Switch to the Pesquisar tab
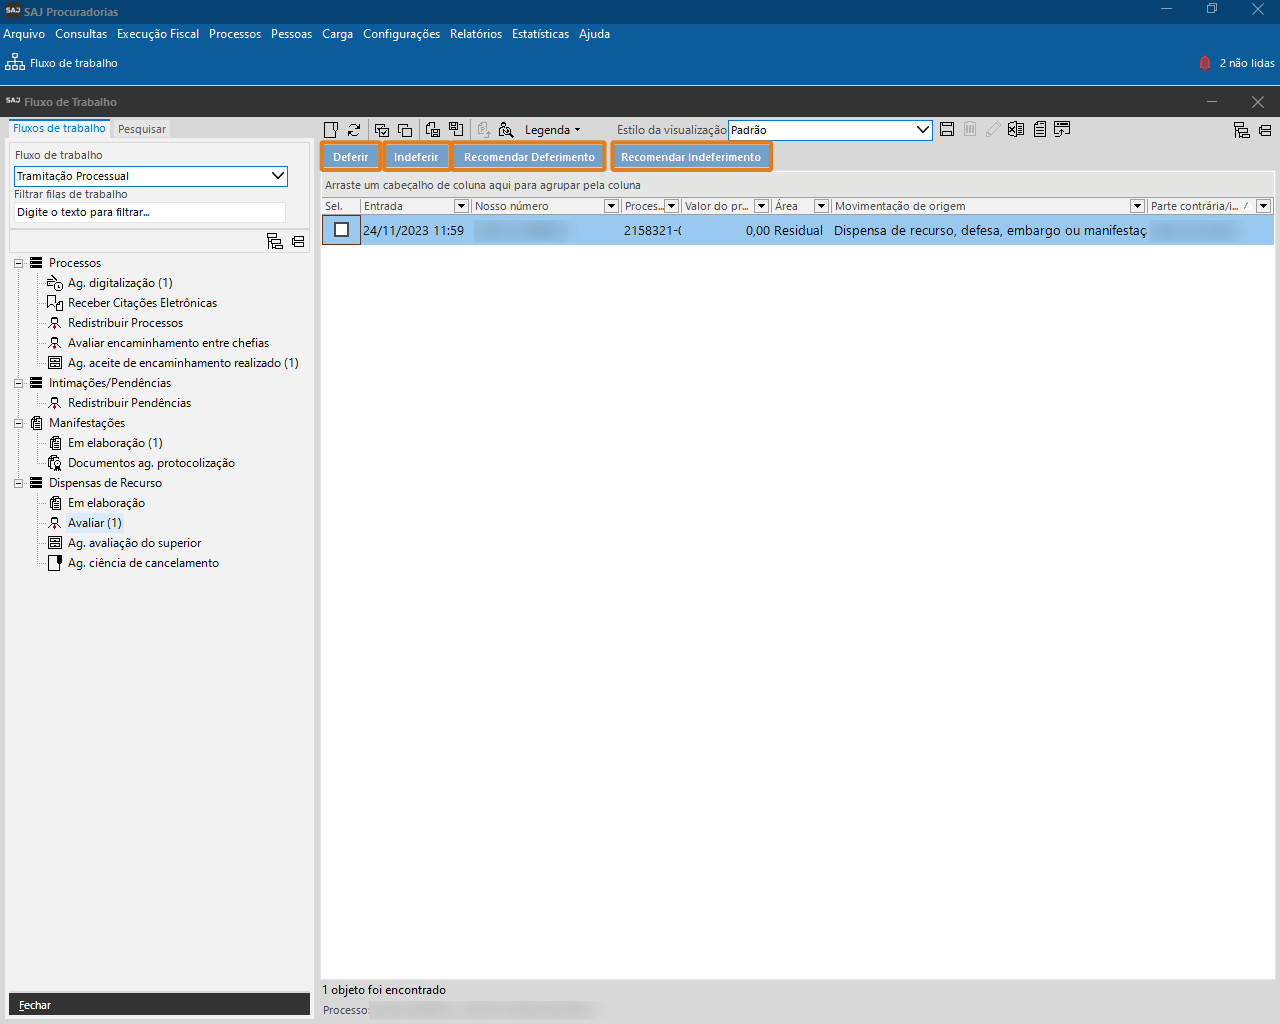The width and height of the screenshot is (1280, 1024). pyautogui.click(x=142, y=129)
